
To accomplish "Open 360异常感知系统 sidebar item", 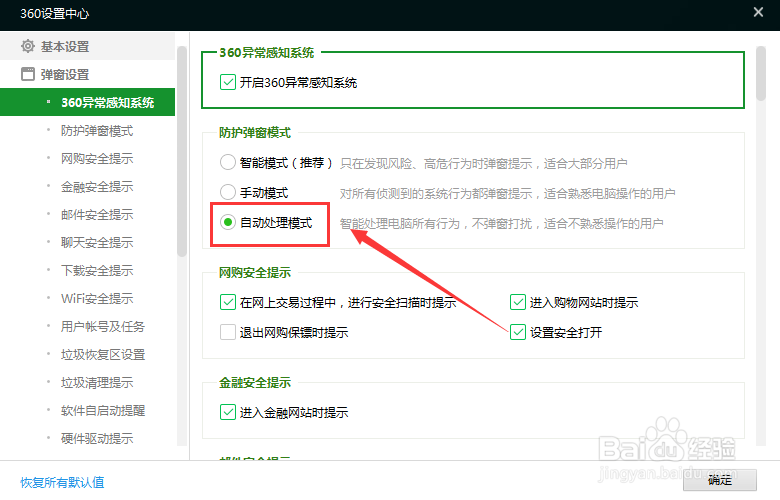I will pyautogui.click(x=88, y=102).
